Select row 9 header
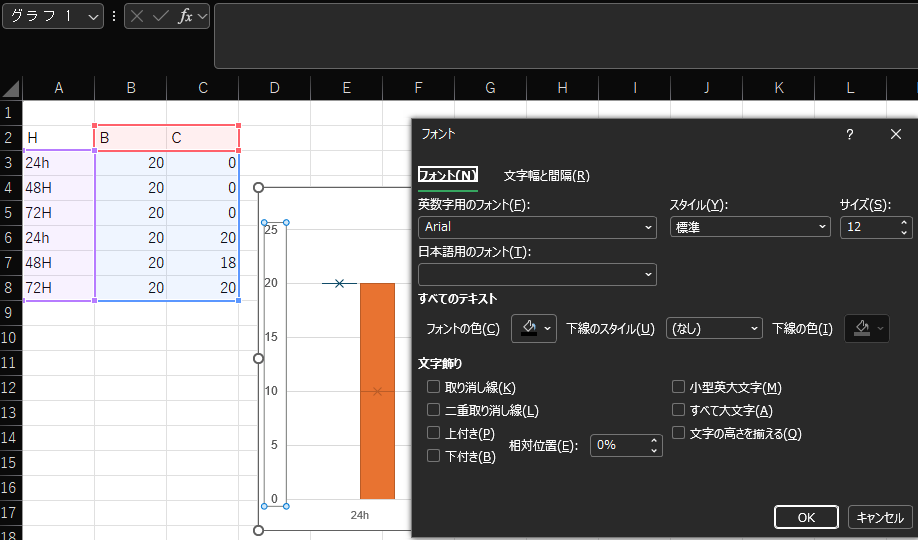This screenshot has height=540, width=918. pos(11,312)
